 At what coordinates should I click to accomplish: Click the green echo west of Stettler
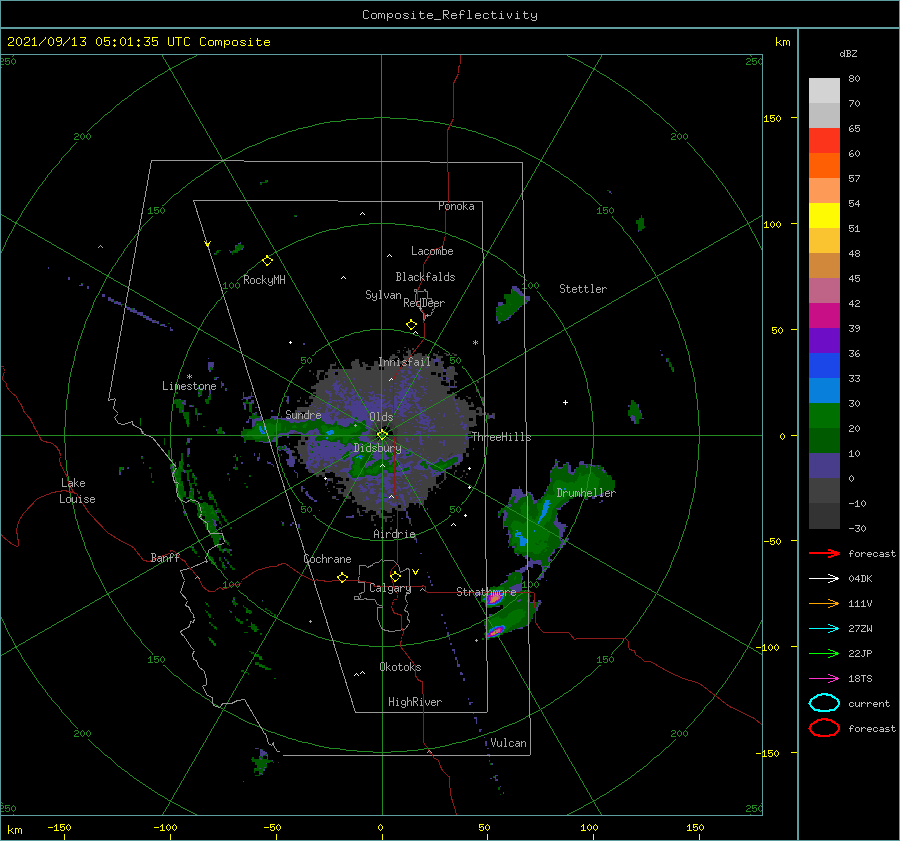(510, 304)
